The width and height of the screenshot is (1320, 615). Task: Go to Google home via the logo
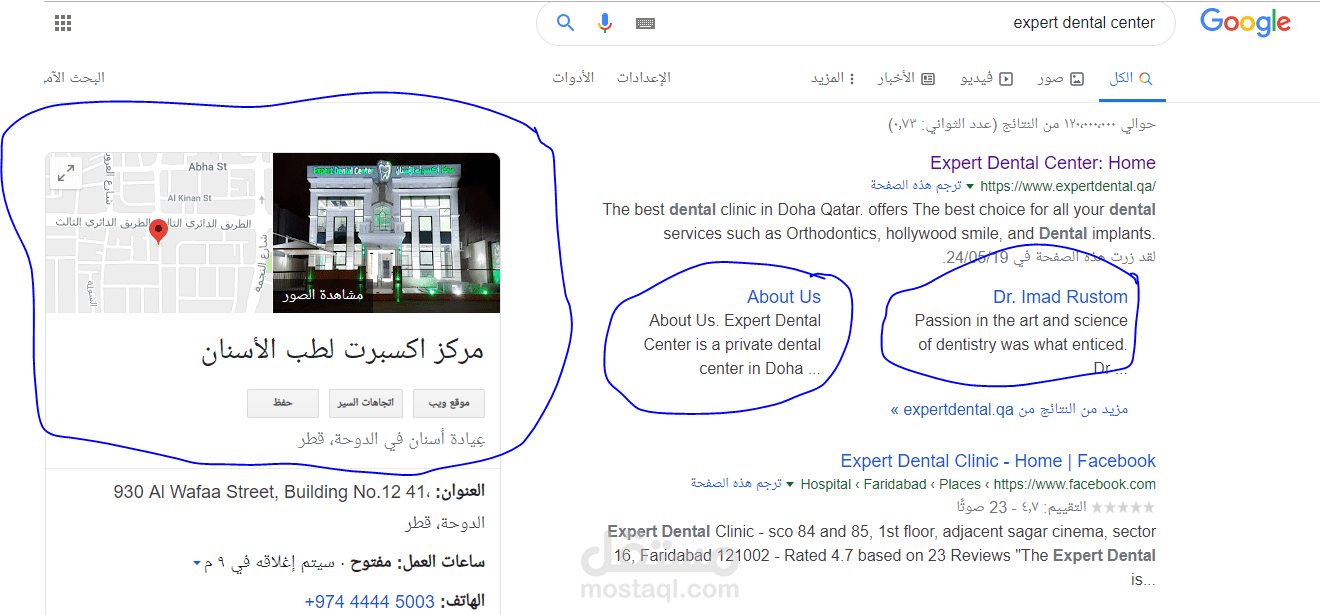tap(1245, 23)
